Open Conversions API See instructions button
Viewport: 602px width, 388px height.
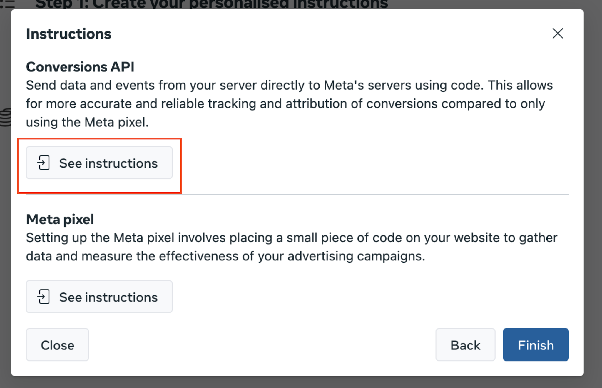[99, 163]
